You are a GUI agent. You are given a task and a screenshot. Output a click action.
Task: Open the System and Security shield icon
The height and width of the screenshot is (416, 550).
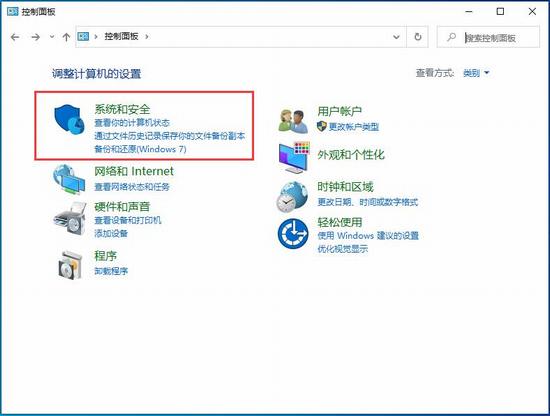[69, 119]
